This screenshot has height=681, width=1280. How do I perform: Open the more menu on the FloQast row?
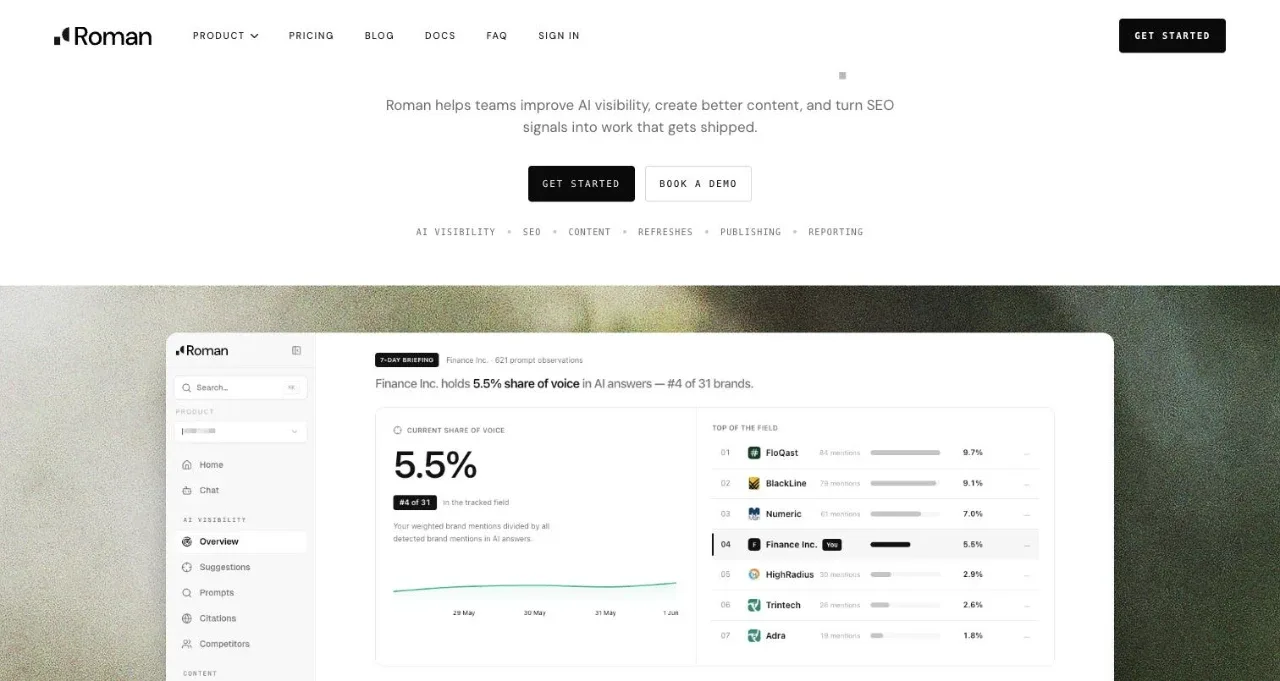(x=1026, y=453)
